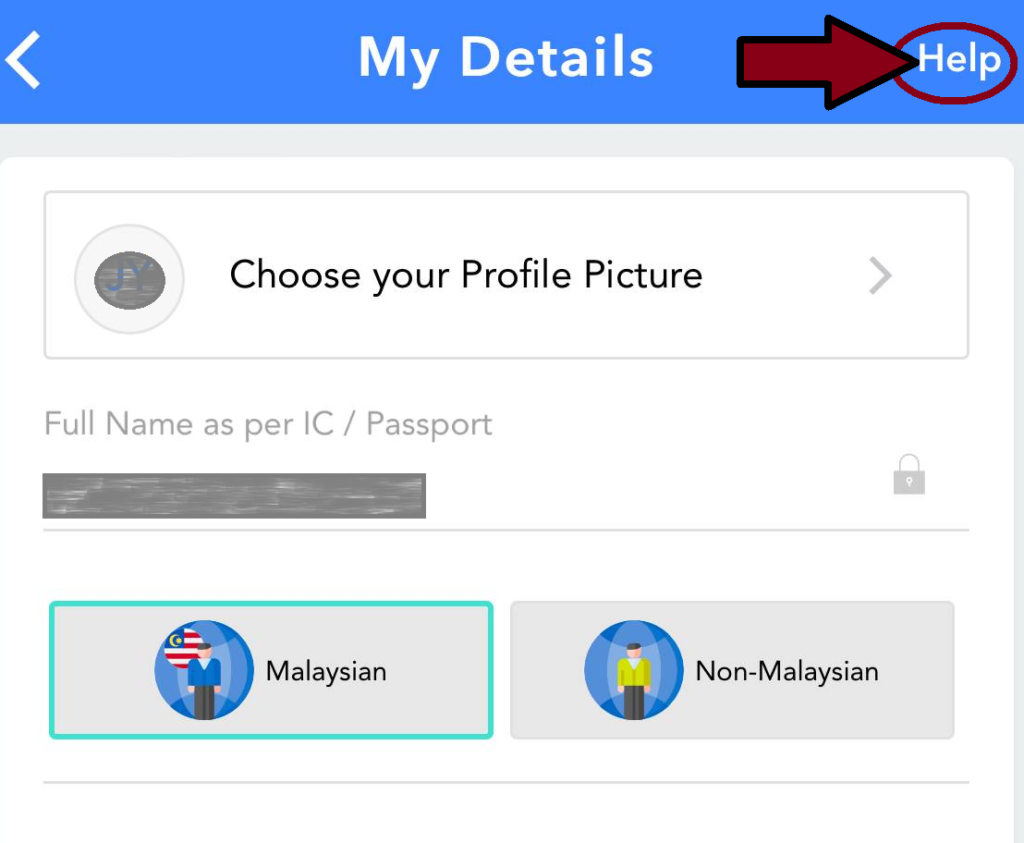Click the Non-Malaysian person globe icon
This screenshot has height=843, width=1024.
point(633,670)
